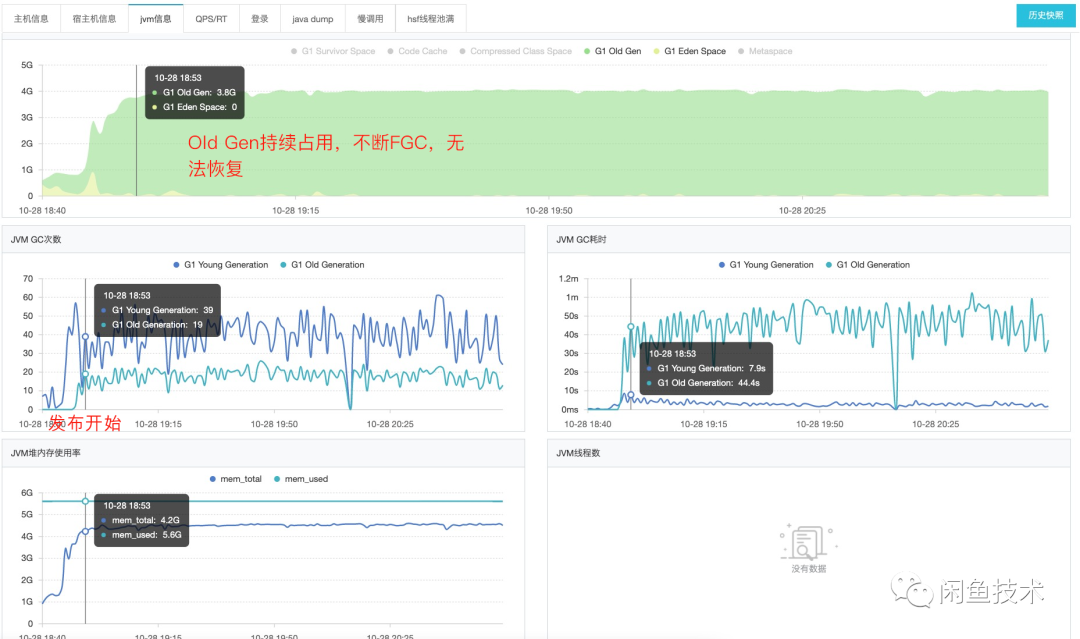Image resolution: width=1080 pixels, height=639 pixels.
Task: Toggle Code Cache legend series
Action: [417, 51]
